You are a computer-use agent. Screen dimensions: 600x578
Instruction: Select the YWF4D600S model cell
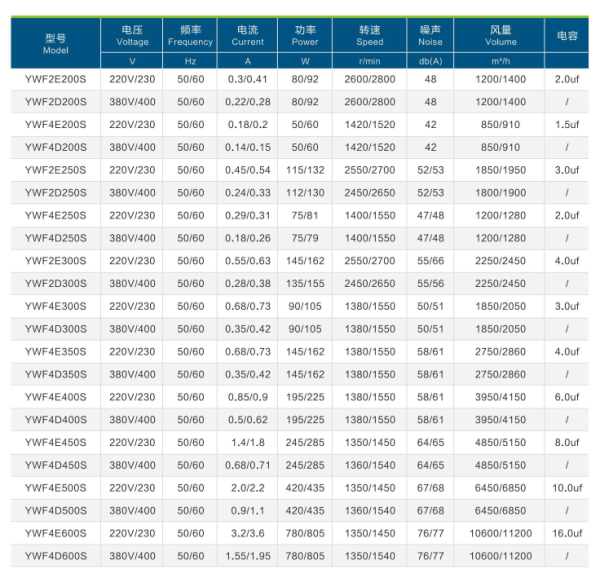pos(57,555)
